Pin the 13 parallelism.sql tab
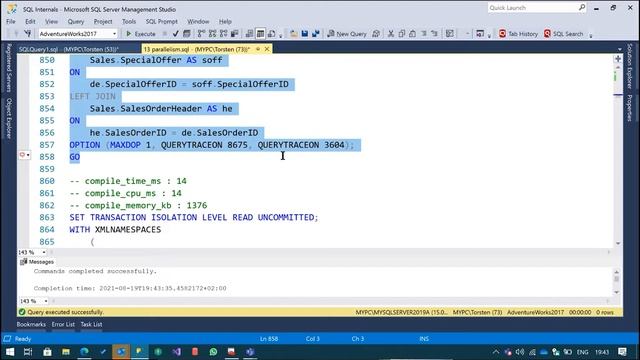 (x=258, y=49)
